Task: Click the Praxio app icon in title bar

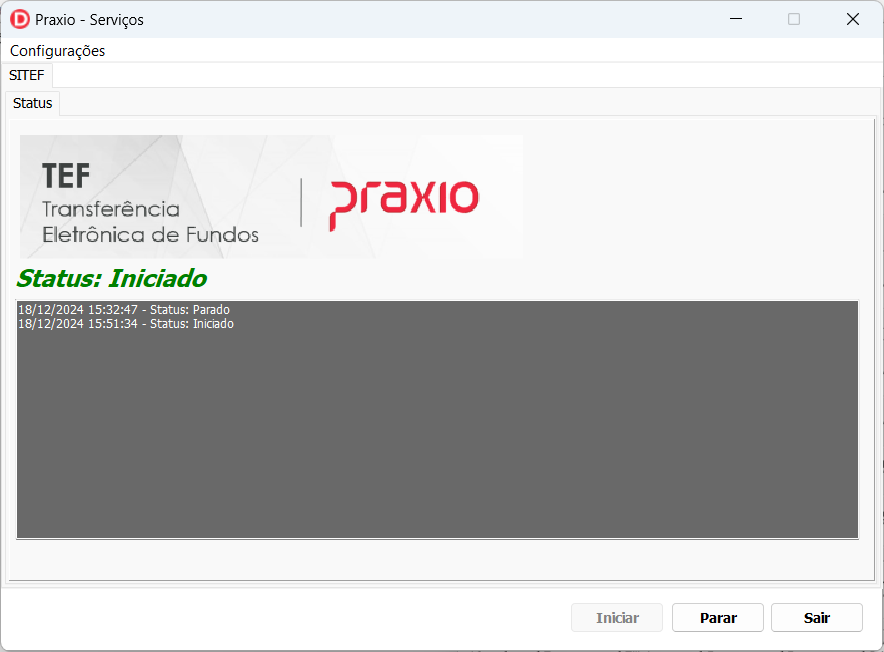Action: 20,20
